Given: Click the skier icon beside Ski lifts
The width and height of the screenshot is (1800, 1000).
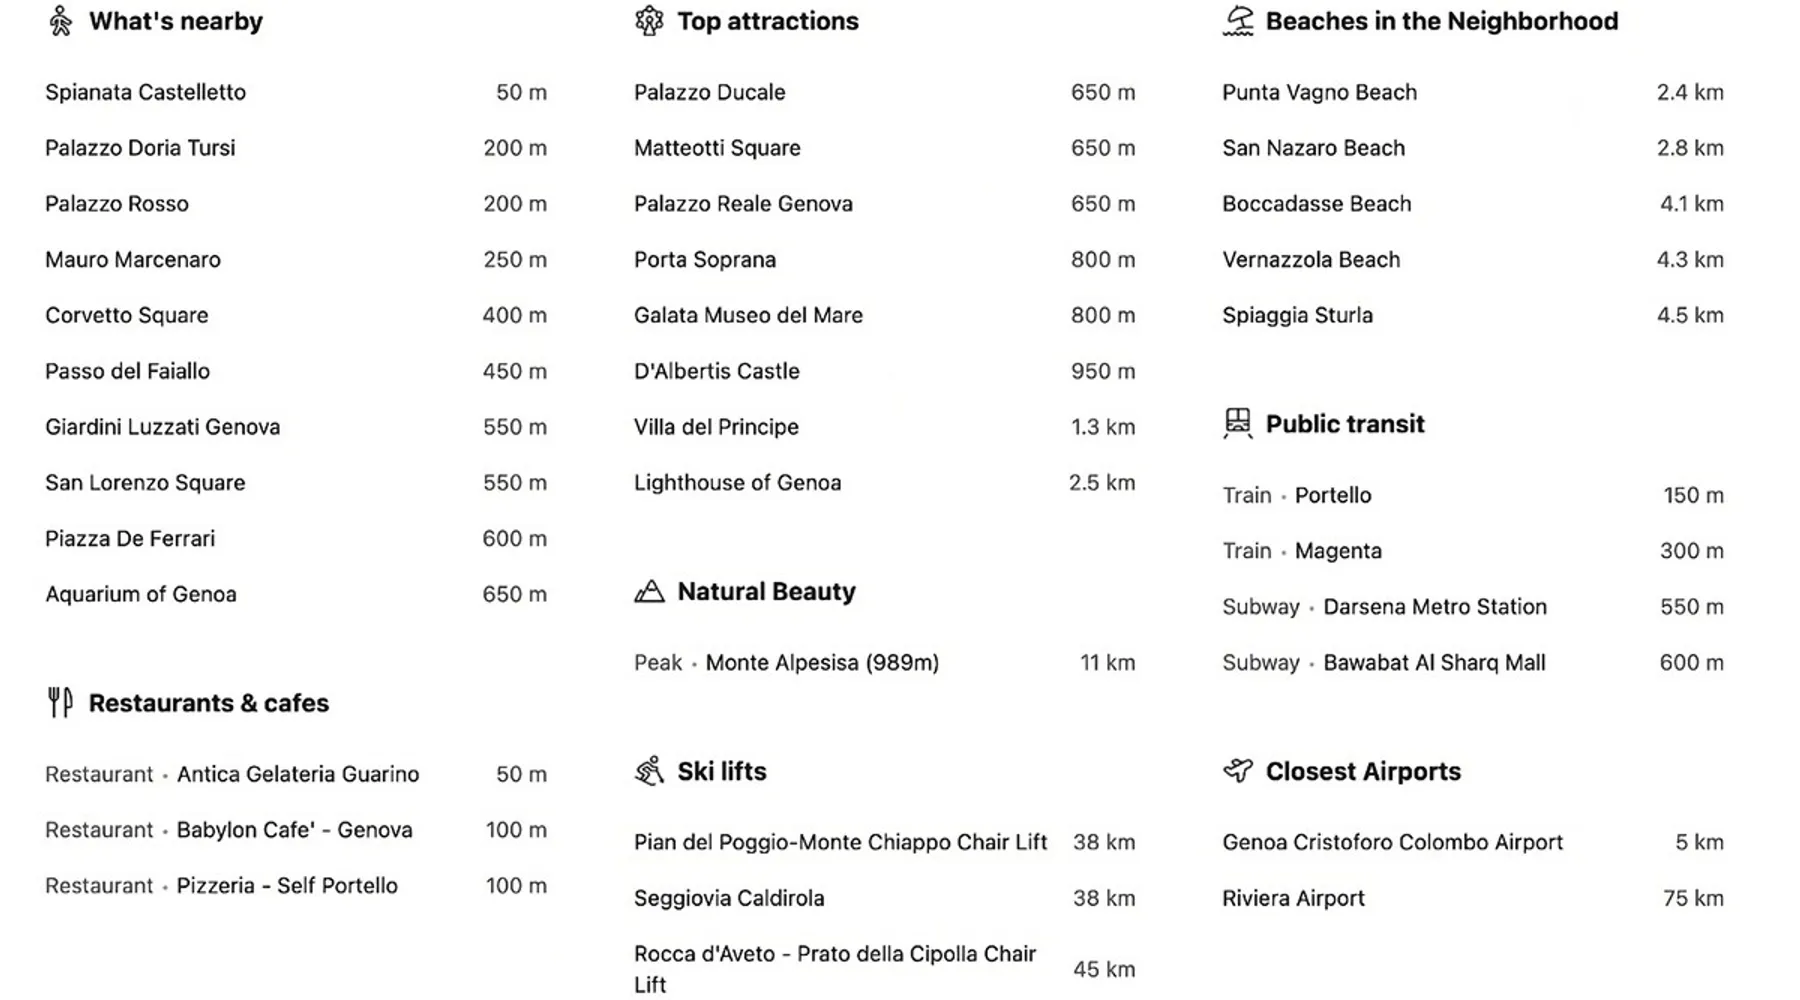Looking at the screenshot, I should [649, 771].
